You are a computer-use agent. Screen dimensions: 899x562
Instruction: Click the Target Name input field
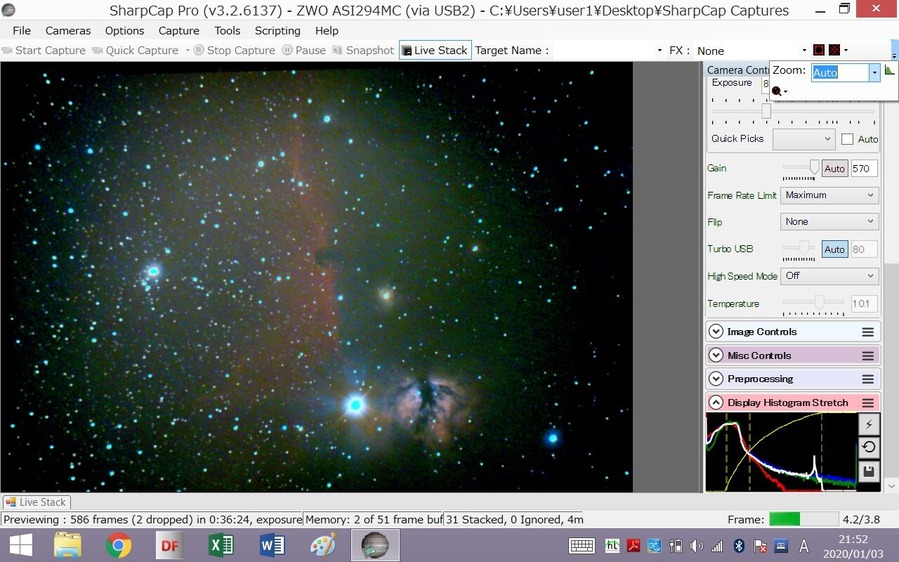[603, 50]
